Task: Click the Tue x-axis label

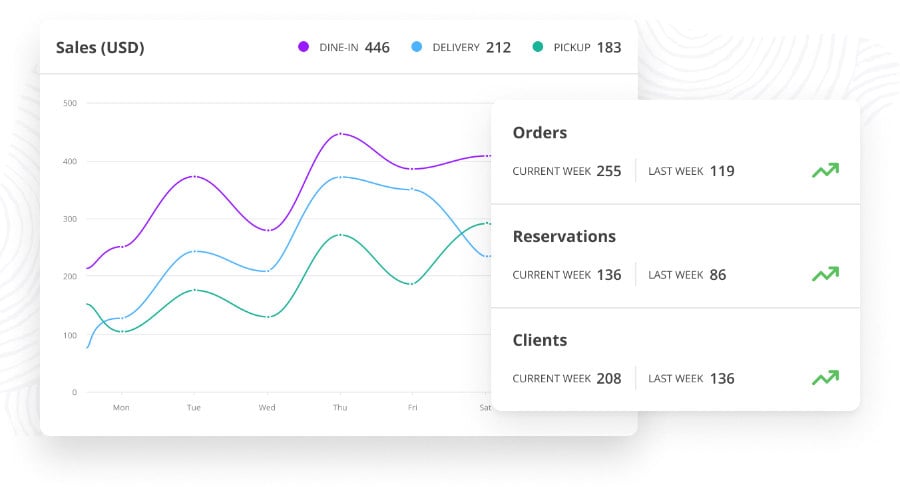Action: [194, 408]
